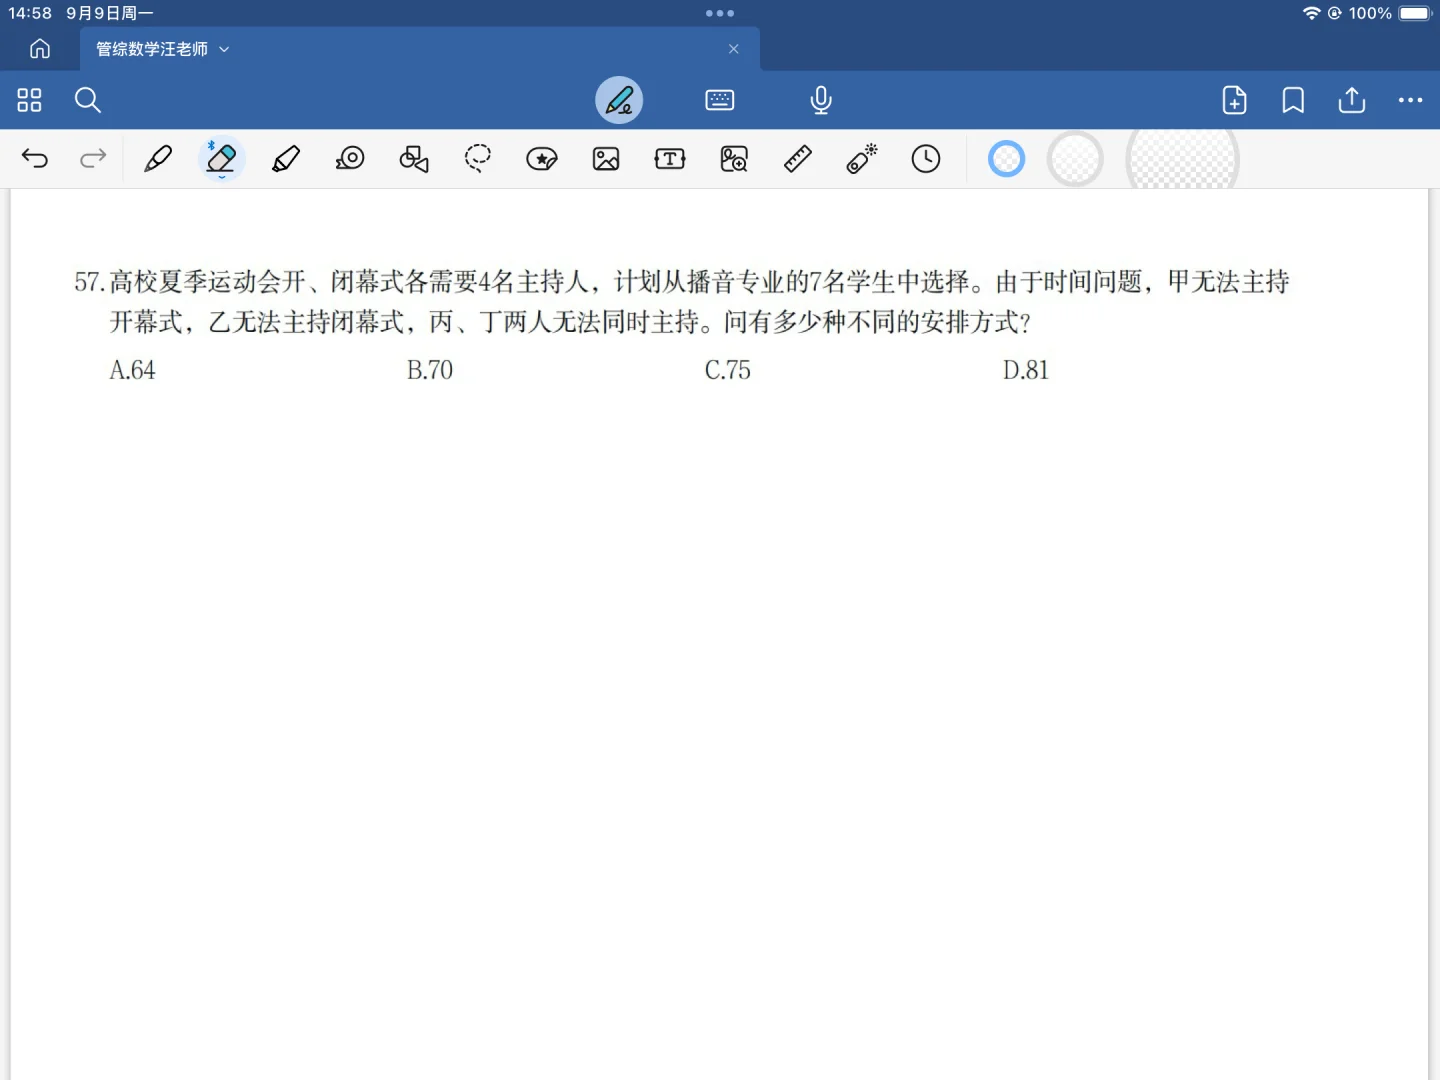Open the timer or history clock tool
The height and width of the screenshot is (1080, 1440).
[x=926, y=158]
